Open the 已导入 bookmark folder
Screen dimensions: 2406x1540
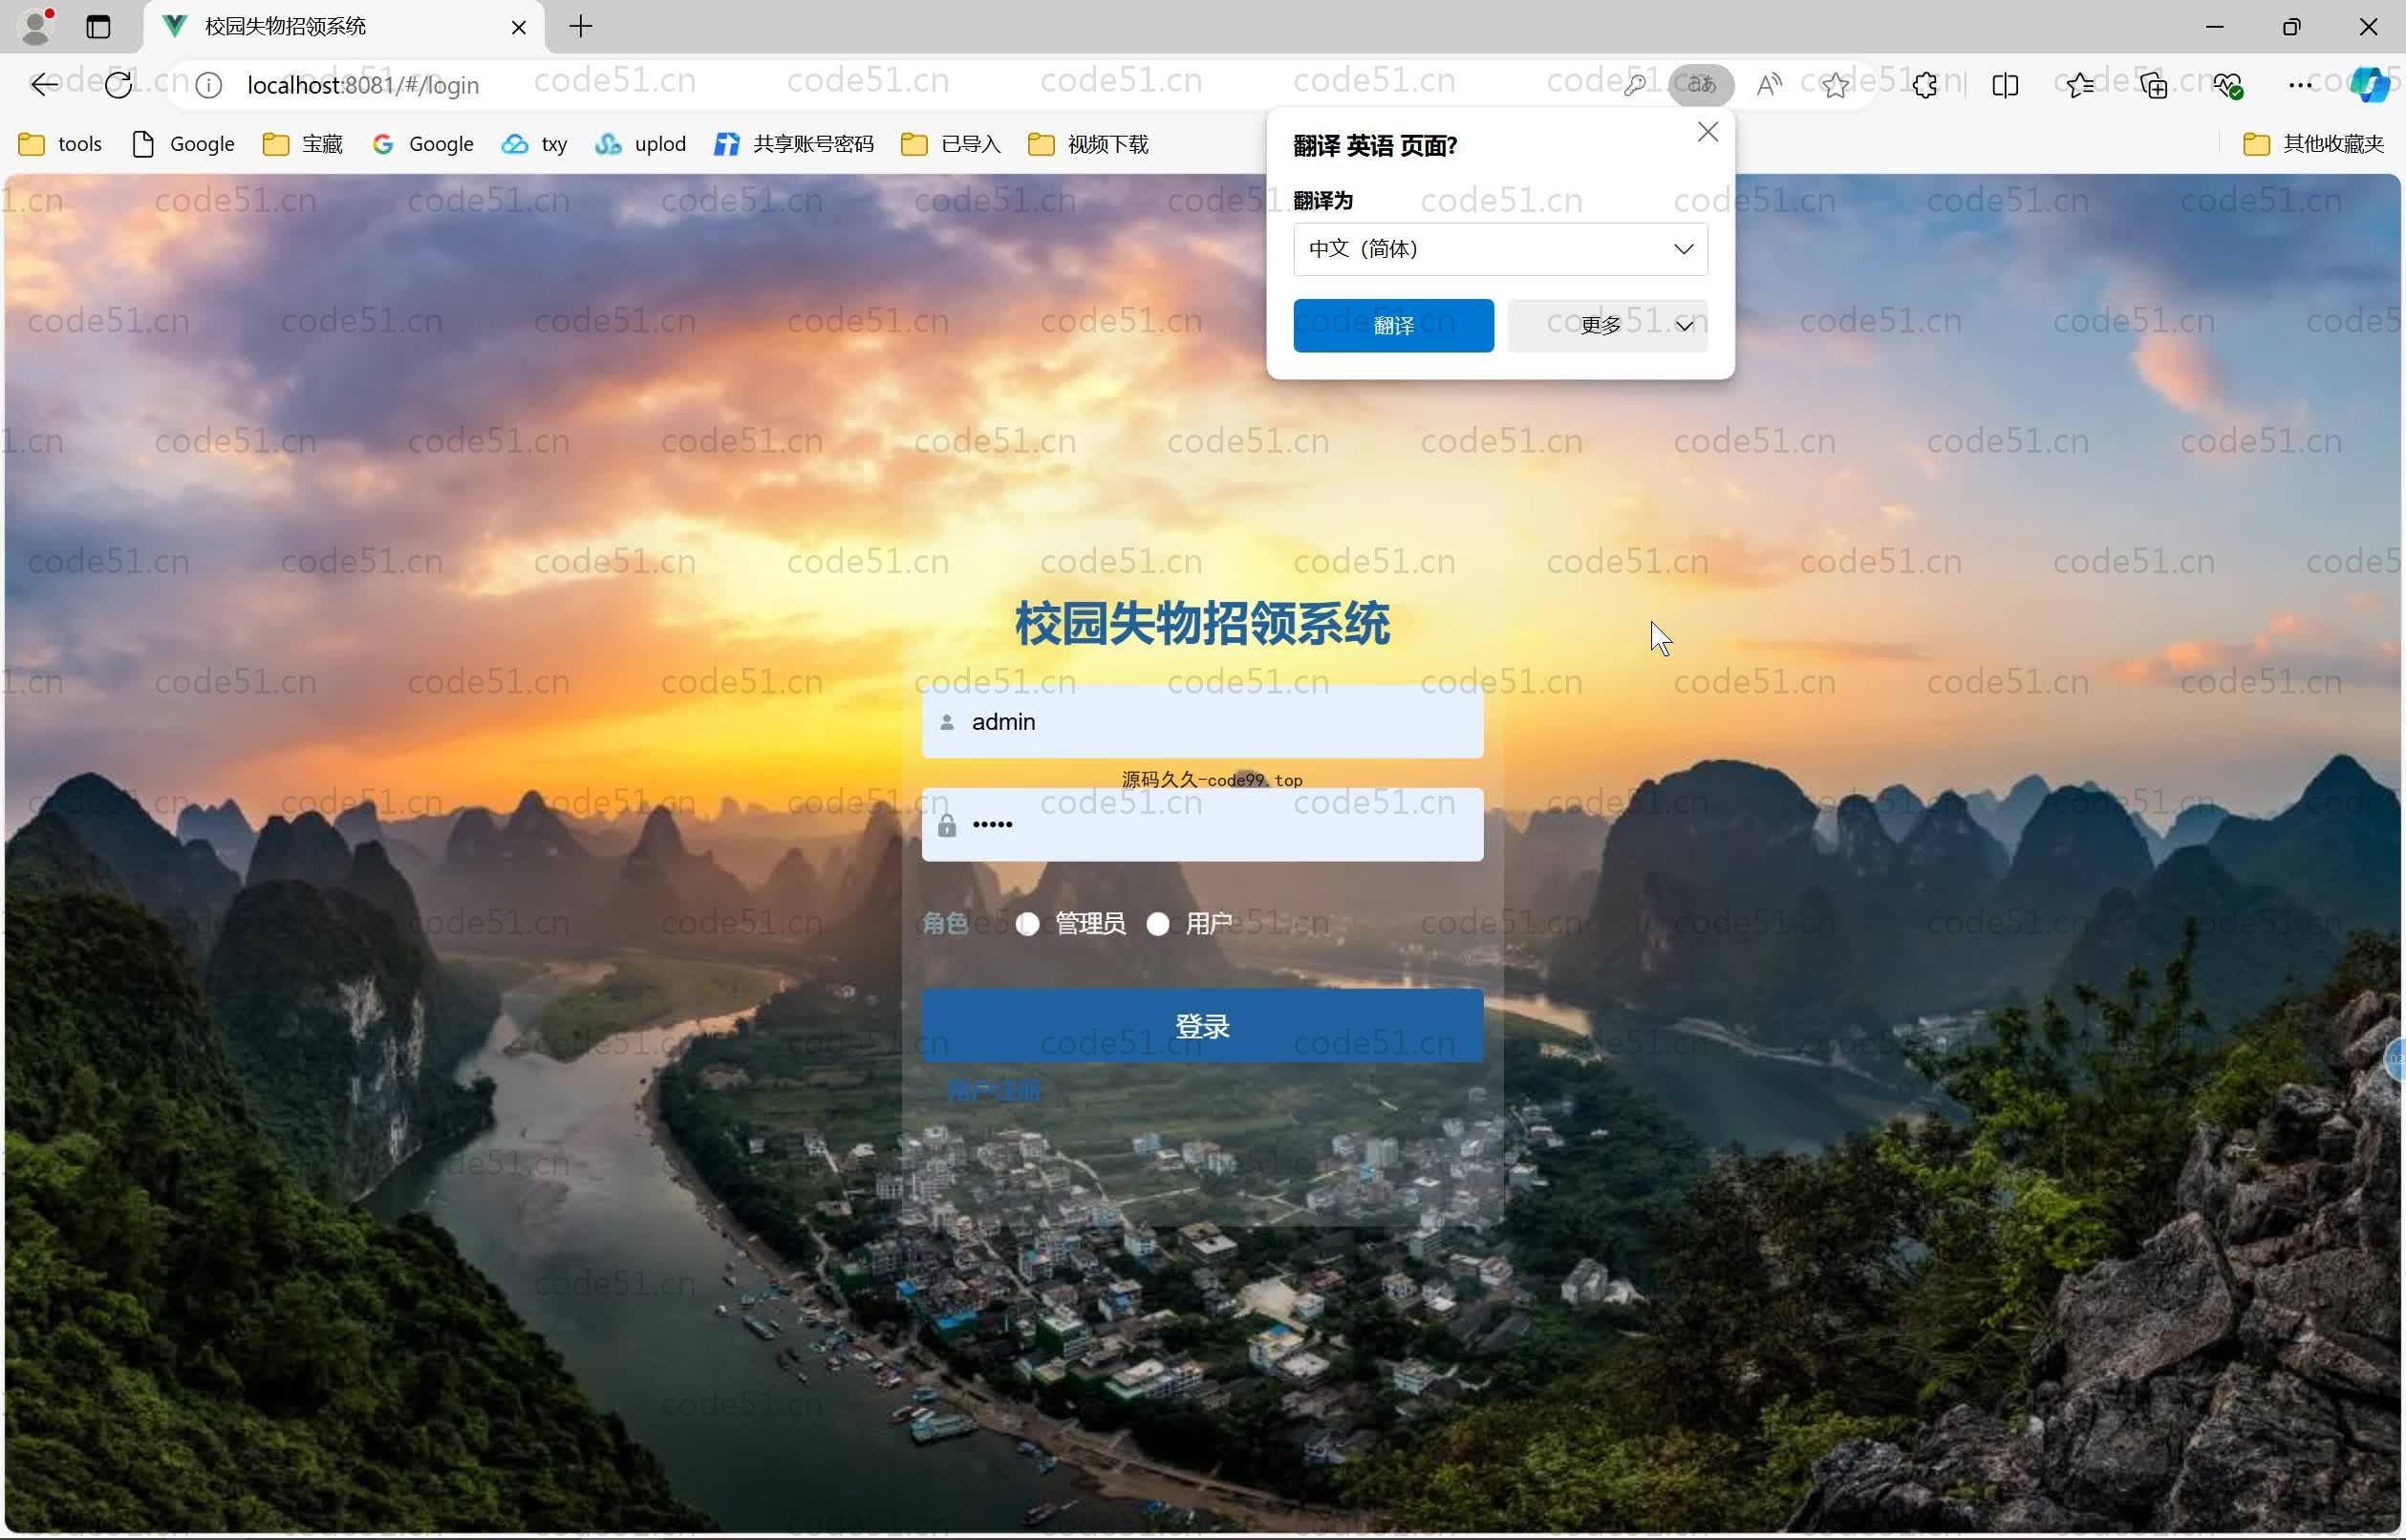point(951,144)
